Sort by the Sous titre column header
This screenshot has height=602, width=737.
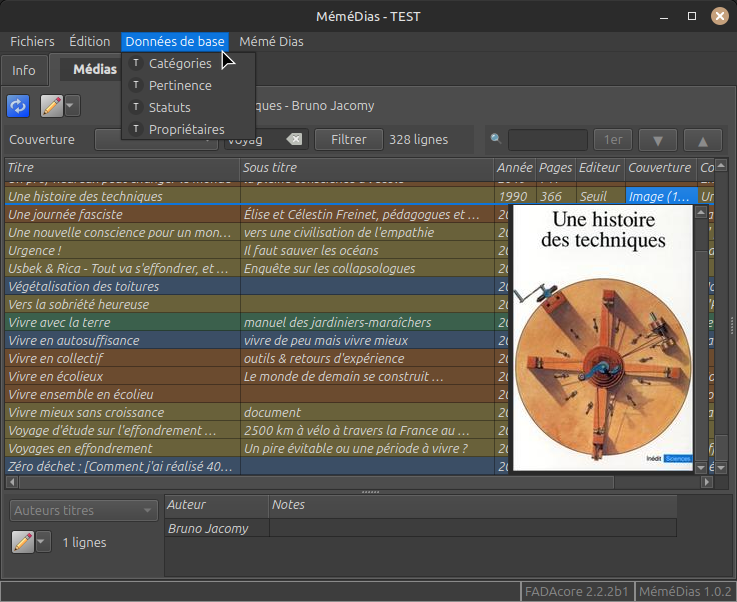(367, 168)
